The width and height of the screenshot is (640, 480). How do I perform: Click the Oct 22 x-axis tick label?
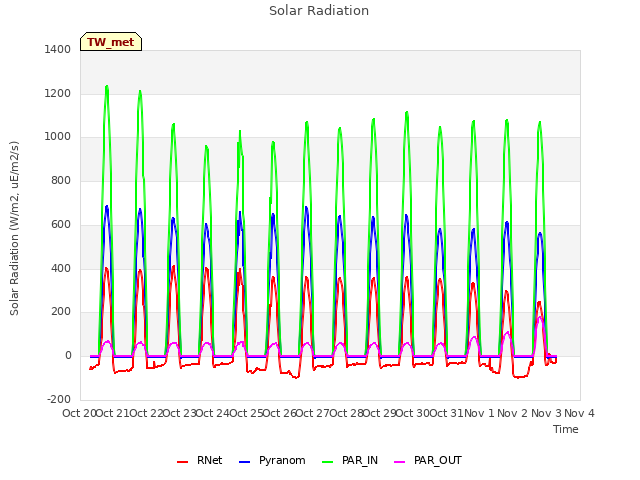(146, 413)
